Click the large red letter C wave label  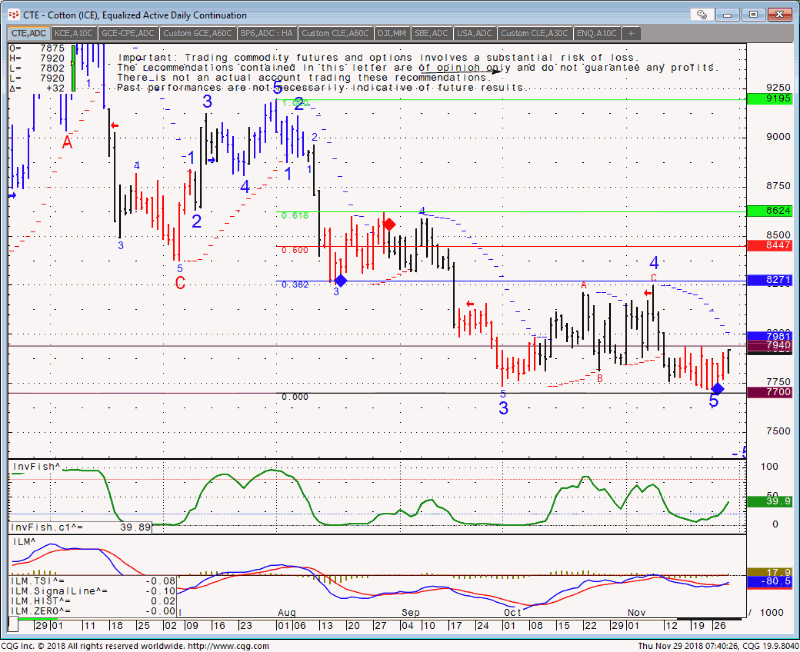pos(180,283)
